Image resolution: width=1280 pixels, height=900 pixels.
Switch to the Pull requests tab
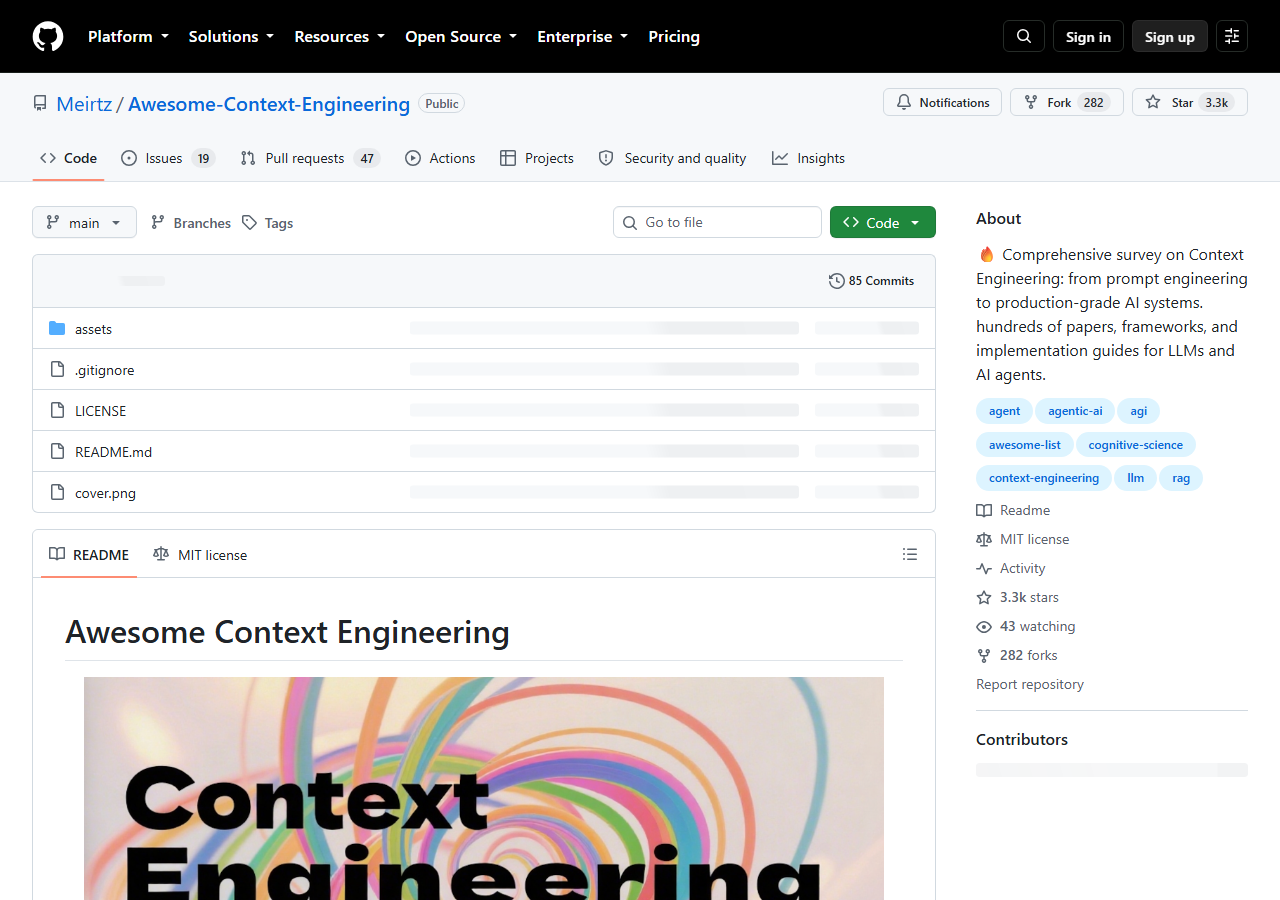[310, 158]
